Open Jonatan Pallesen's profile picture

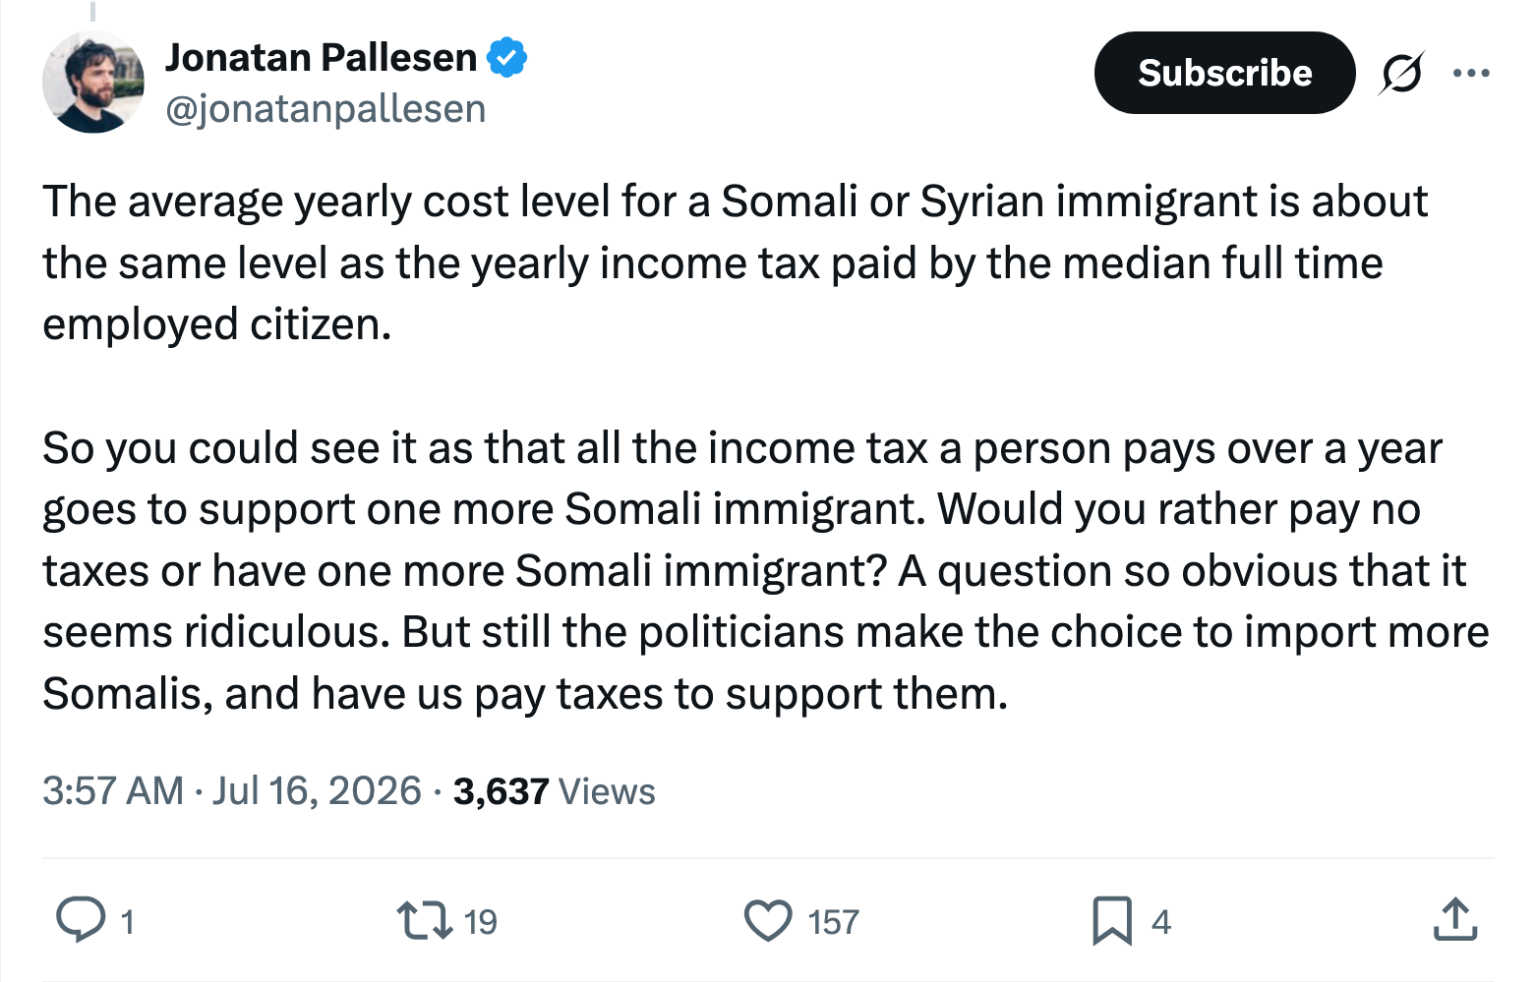[93, 82]
